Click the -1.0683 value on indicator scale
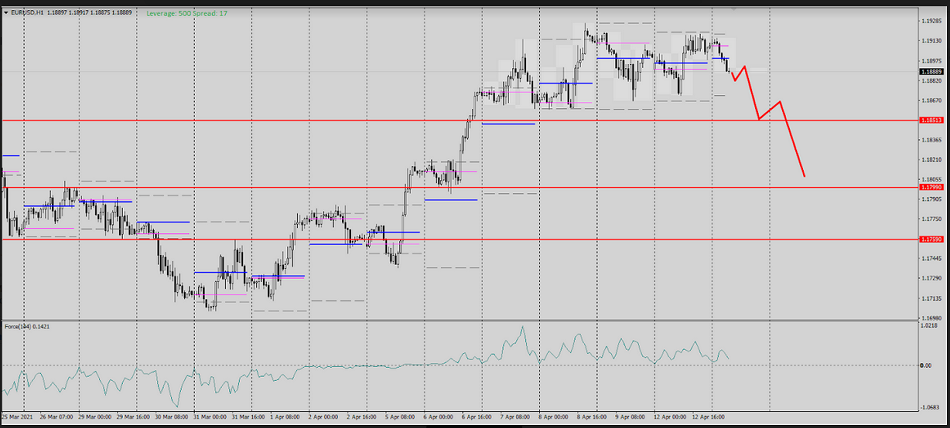This screenshot has height=428, width=950. tap(929, 406)
